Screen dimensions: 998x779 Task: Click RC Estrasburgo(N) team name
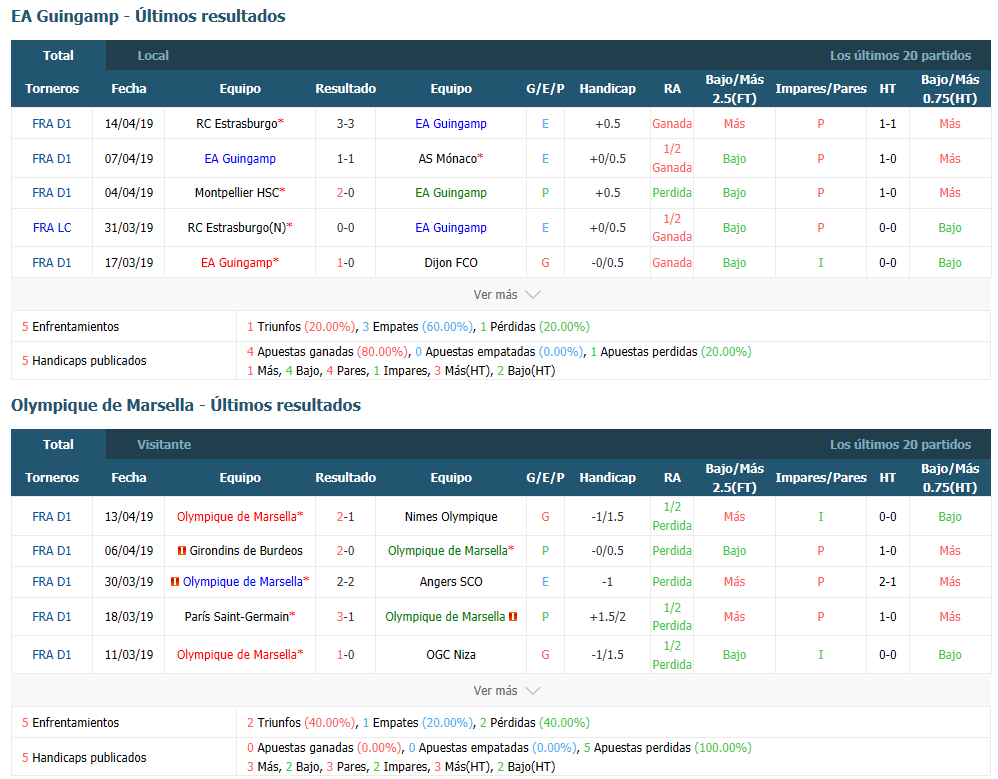[237, 227]
